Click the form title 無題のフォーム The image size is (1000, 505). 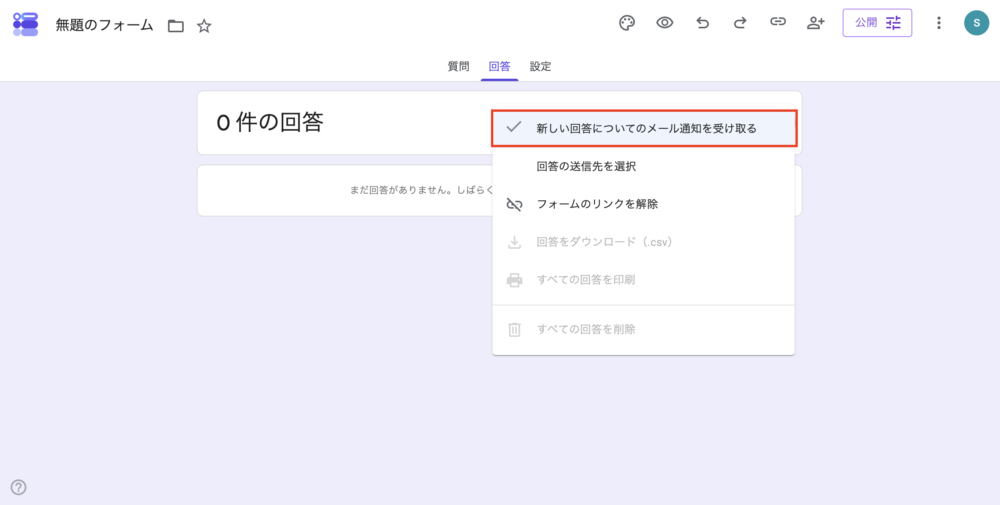point(105,26)
